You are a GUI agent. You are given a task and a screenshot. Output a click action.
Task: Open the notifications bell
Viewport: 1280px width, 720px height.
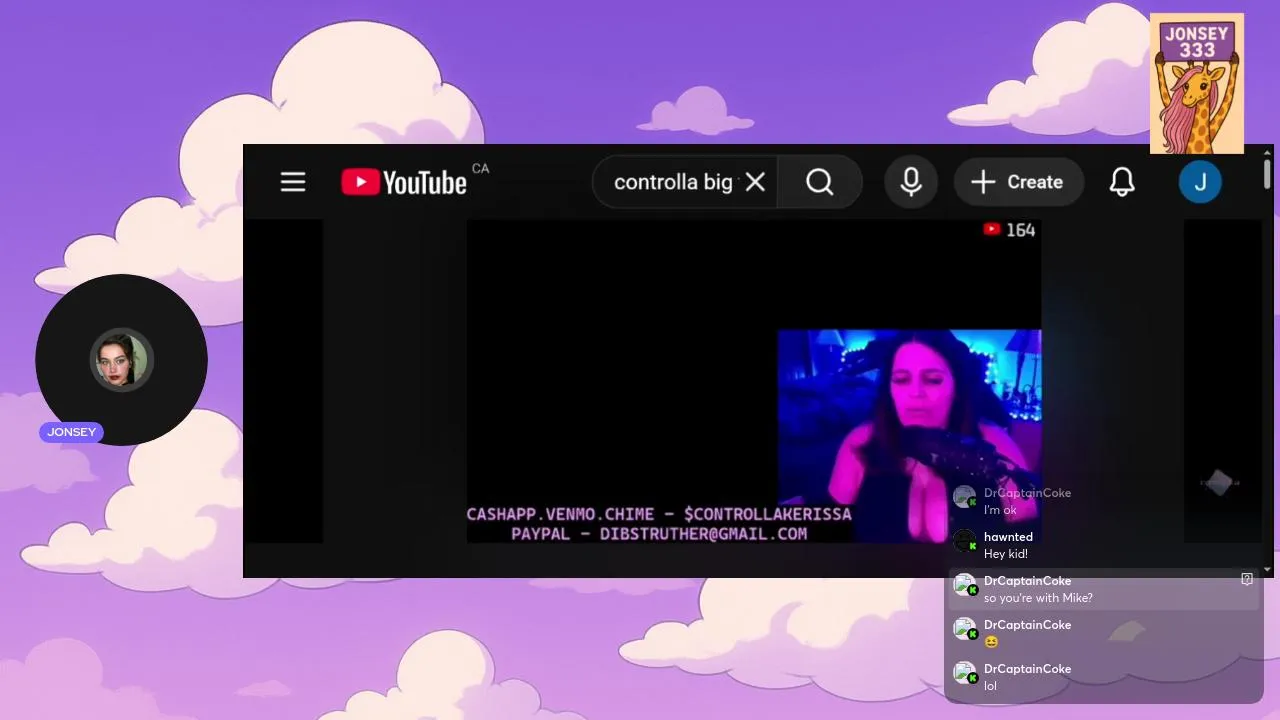point(1122,182)
